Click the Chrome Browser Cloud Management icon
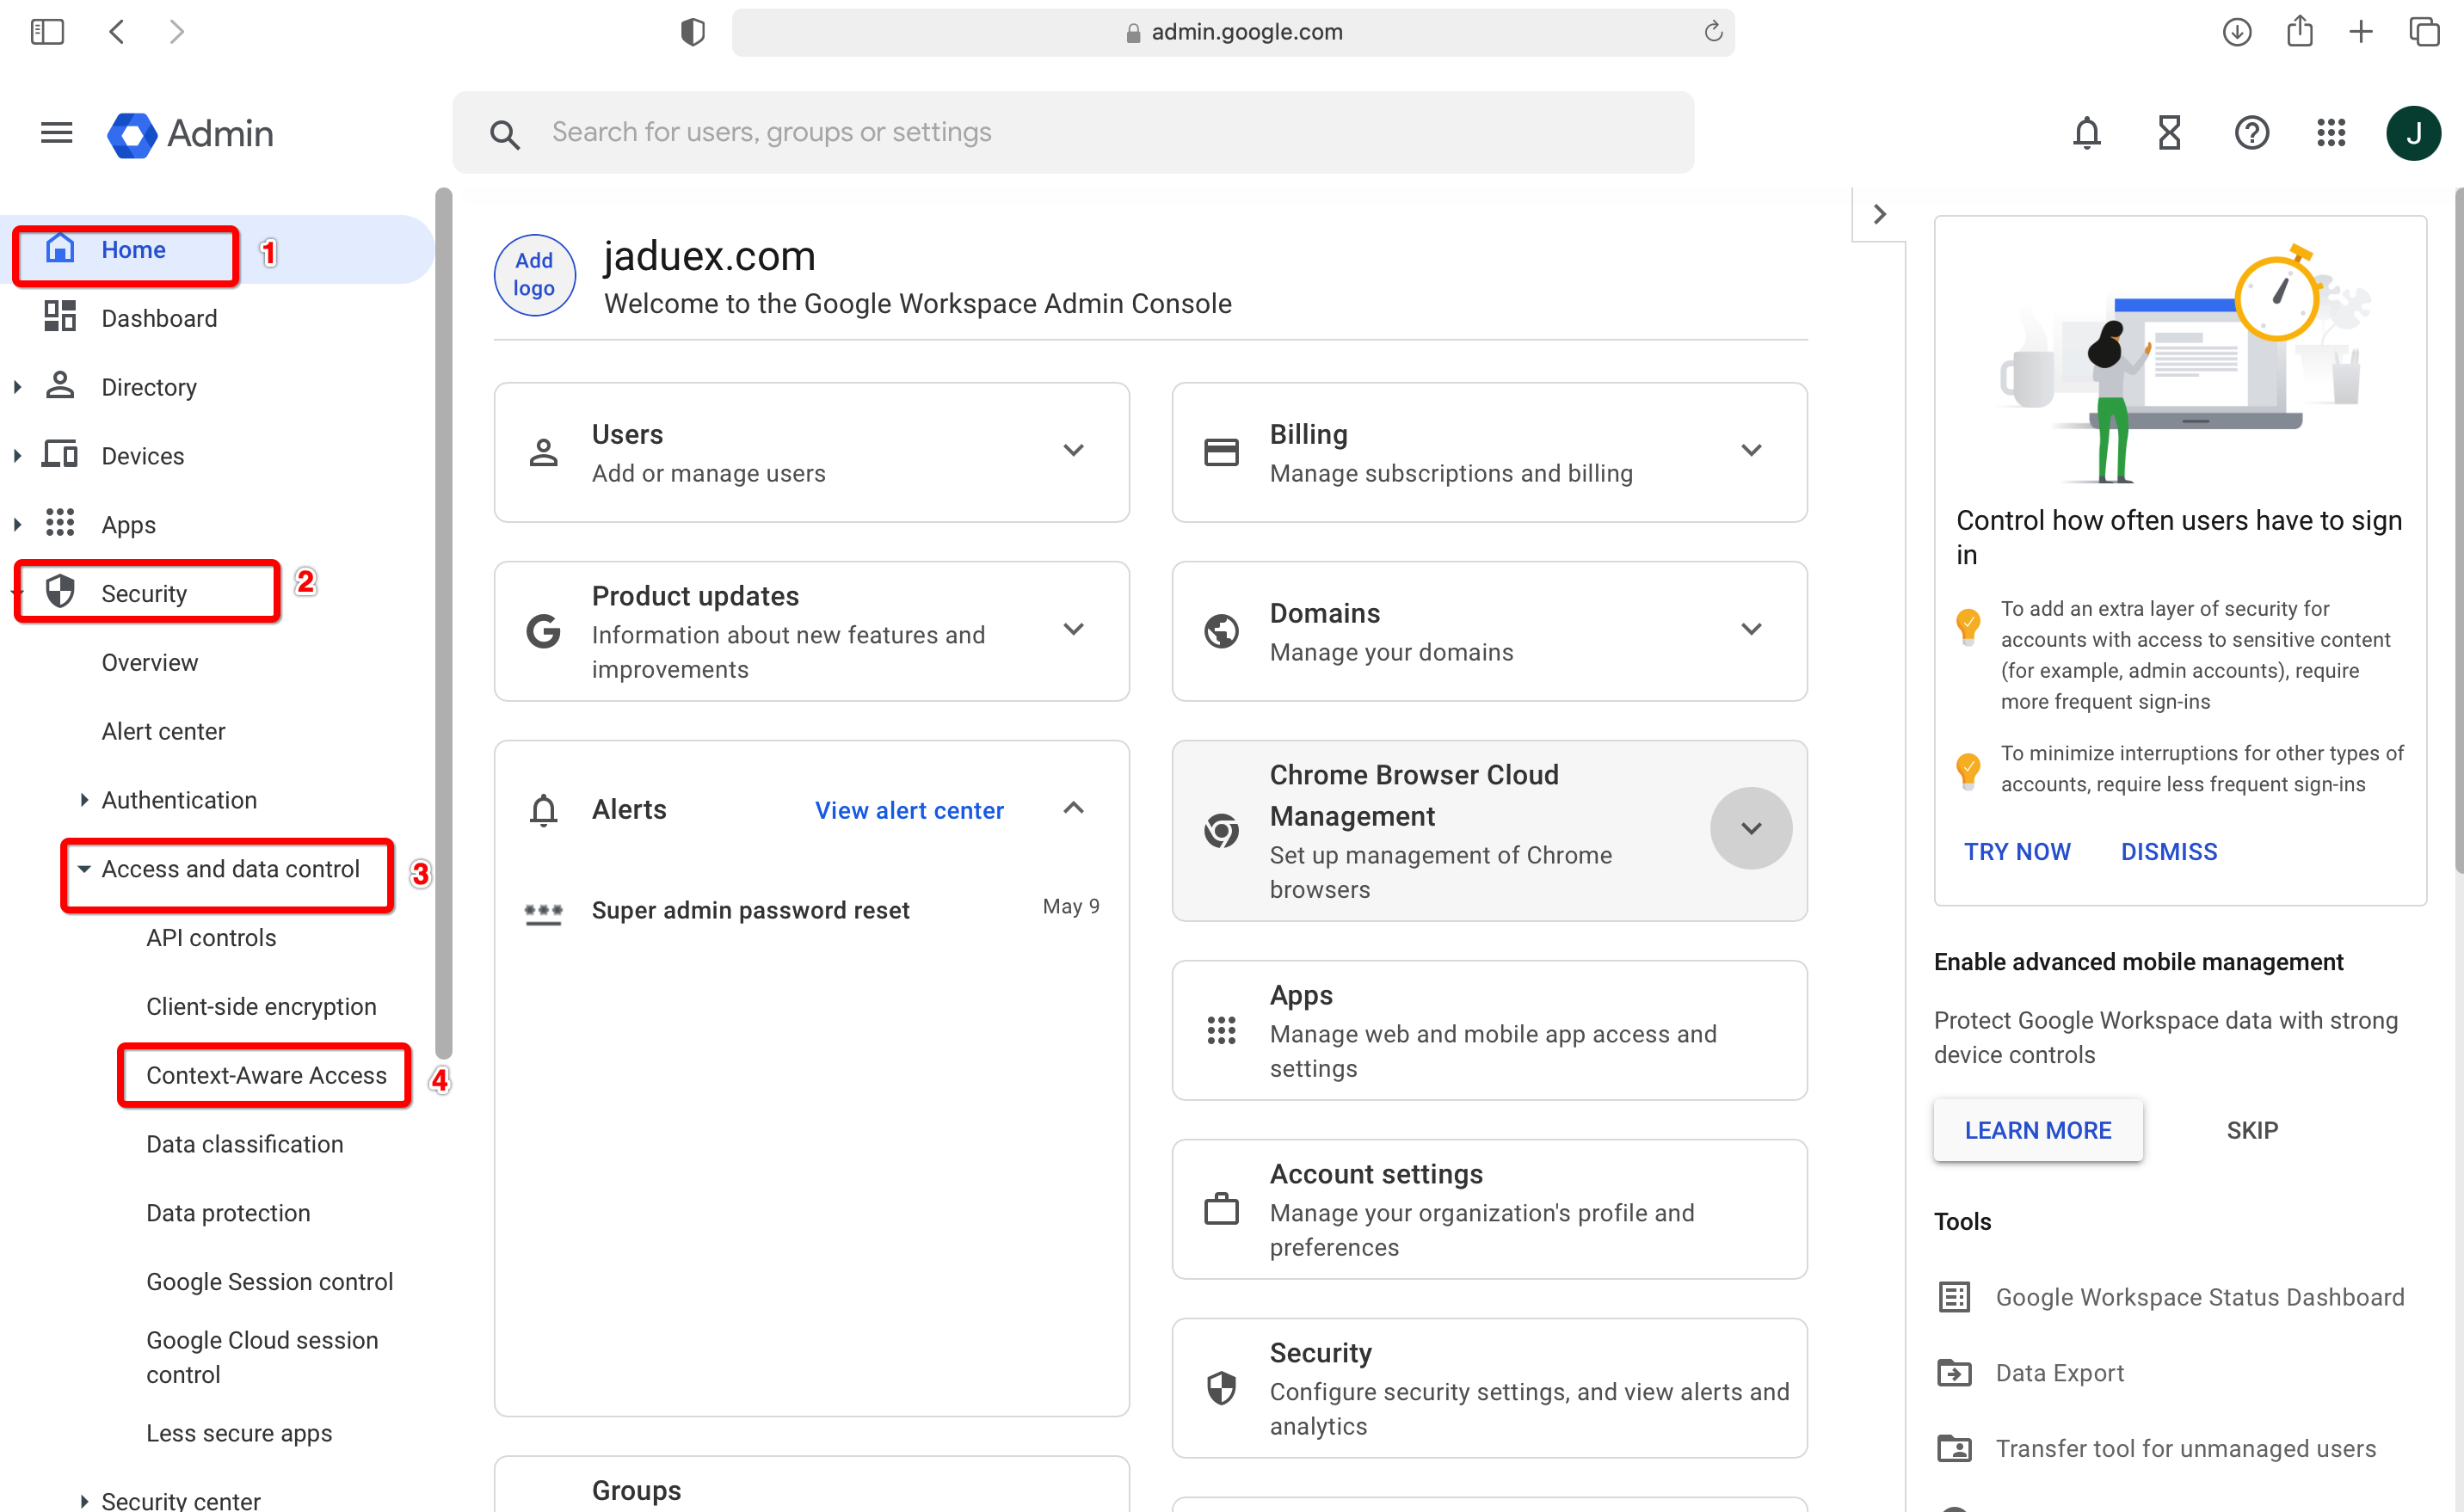 tap(1220, 830)
